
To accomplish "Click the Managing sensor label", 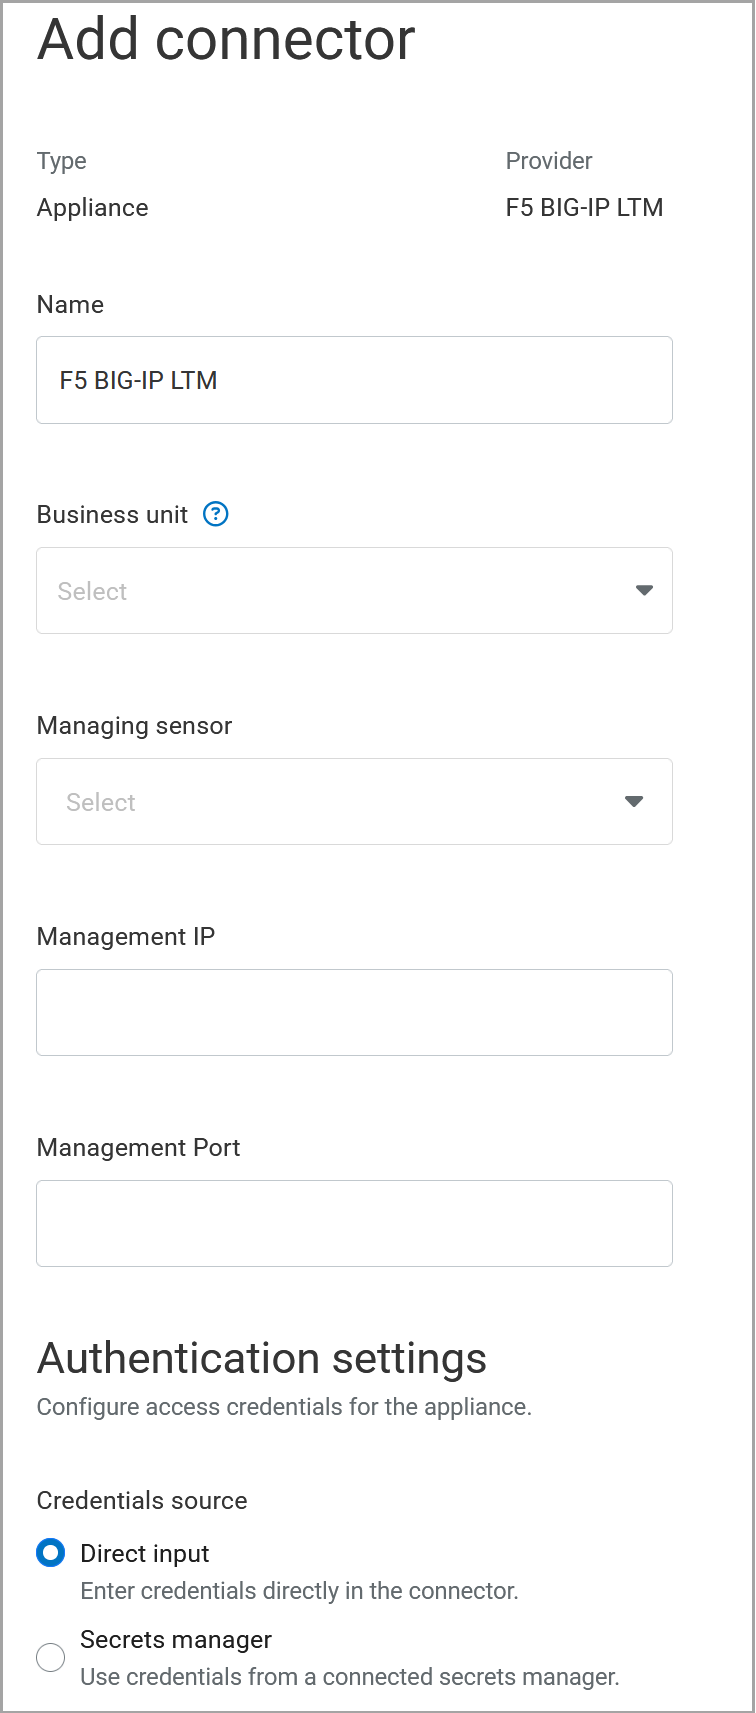I will 134,726.
